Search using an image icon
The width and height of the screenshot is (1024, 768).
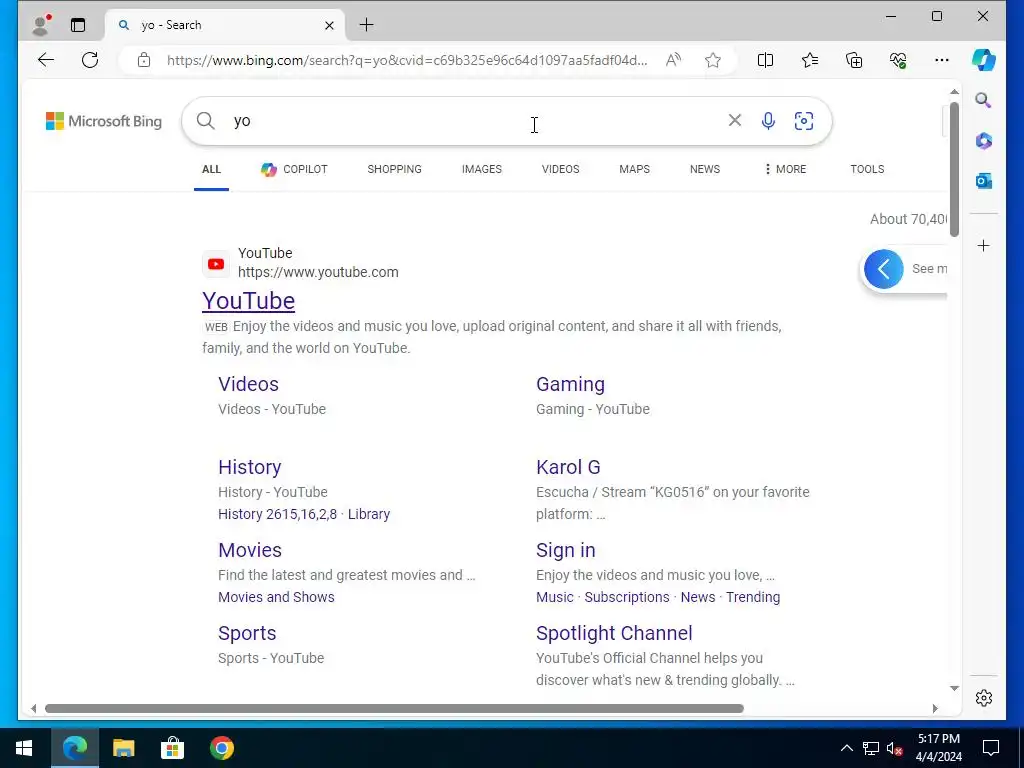coord(804,121)
